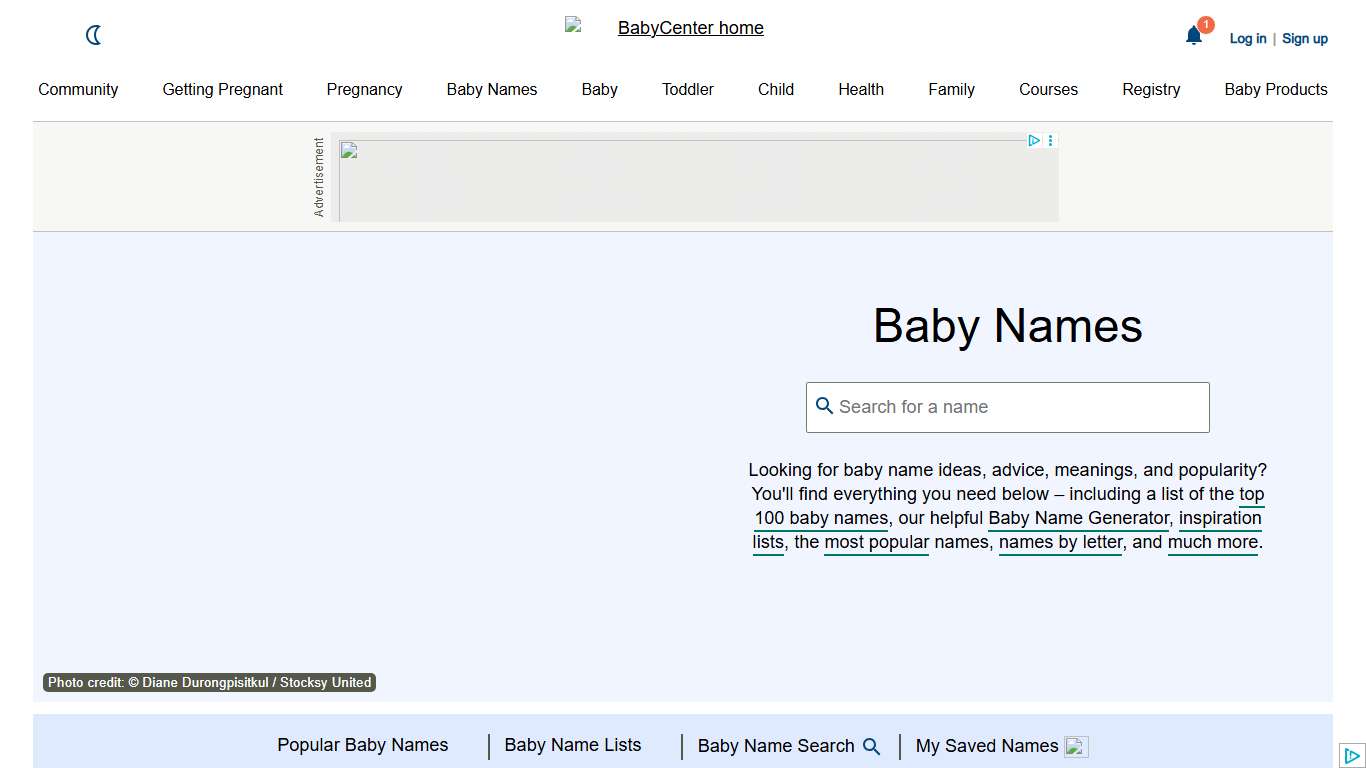Open the Baby Names menu
This screenshot has width=1366, height=768.
click(x=491, y=89)
